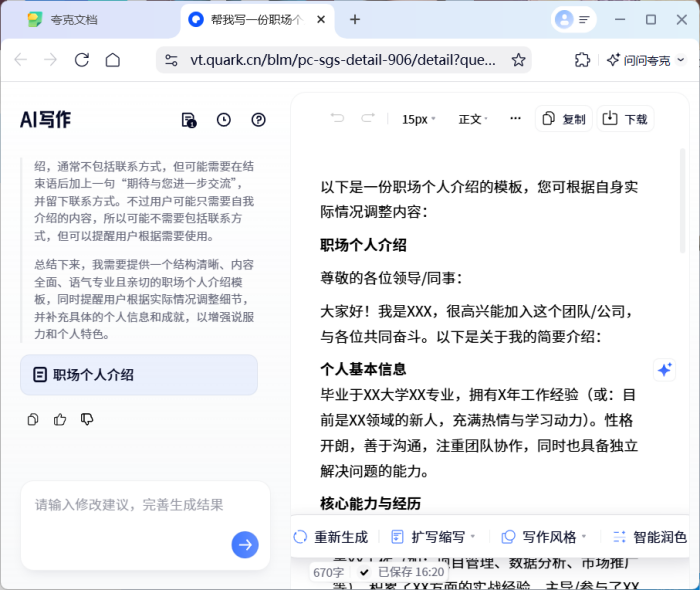This screenshot has width=700, height=590.
Task: Undo the last edit in the editor
Action: (x=337, y=119)
